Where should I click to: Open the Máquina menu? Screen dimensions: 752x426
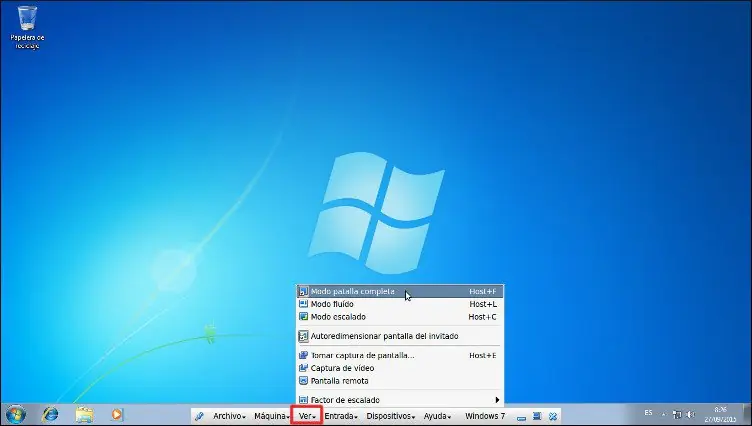[271, 416]
